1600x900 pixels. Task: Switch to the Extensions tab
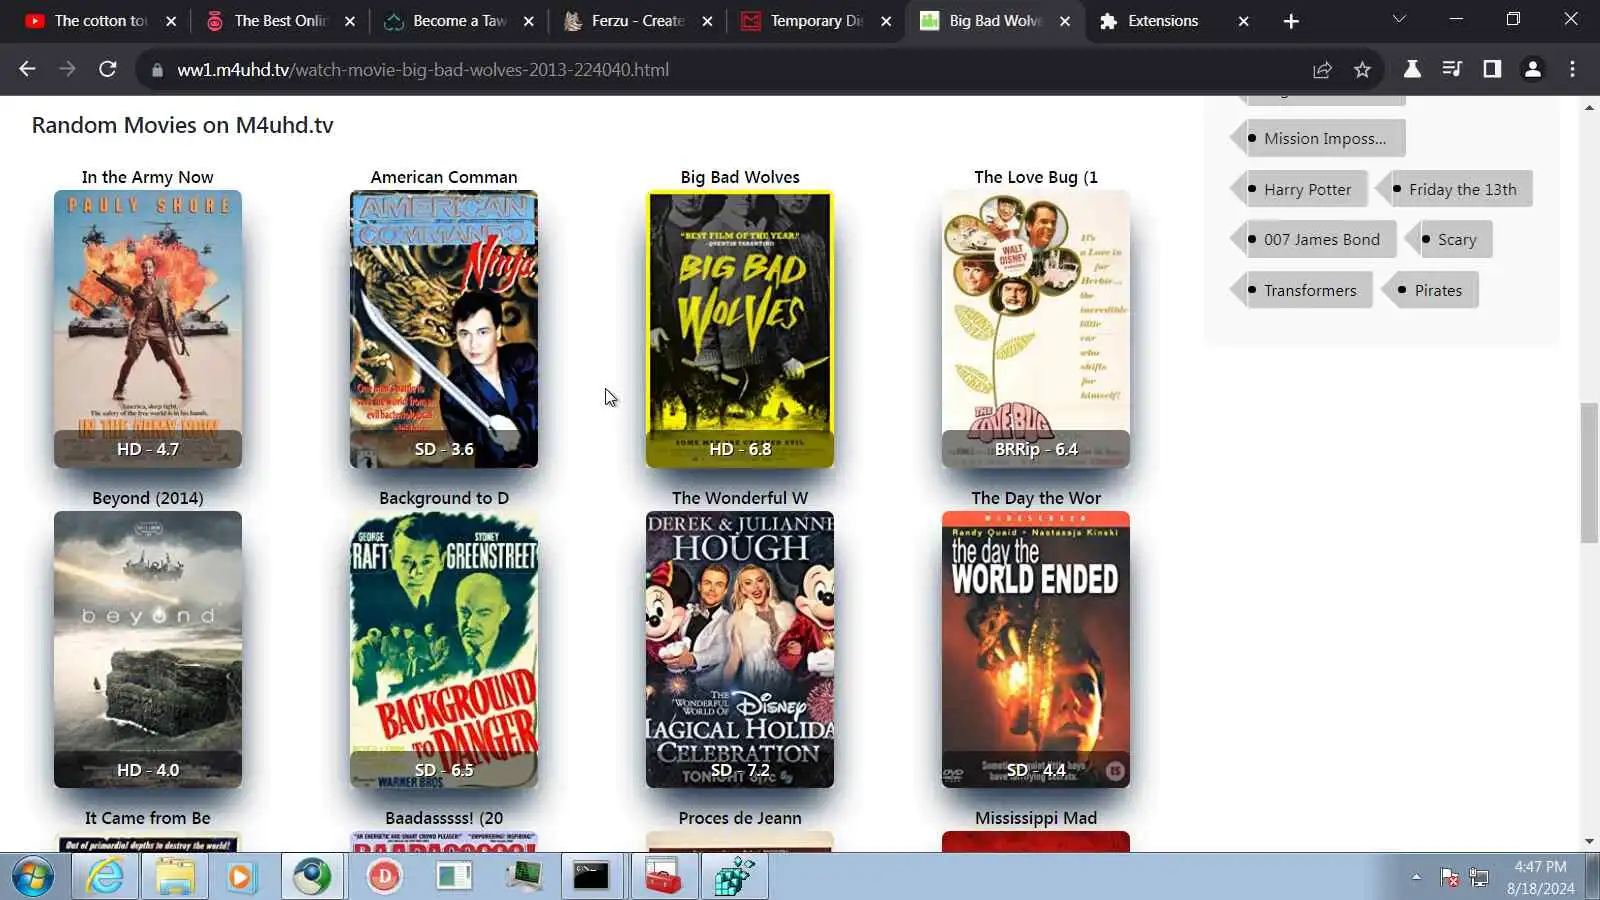tap(1163, 21)
